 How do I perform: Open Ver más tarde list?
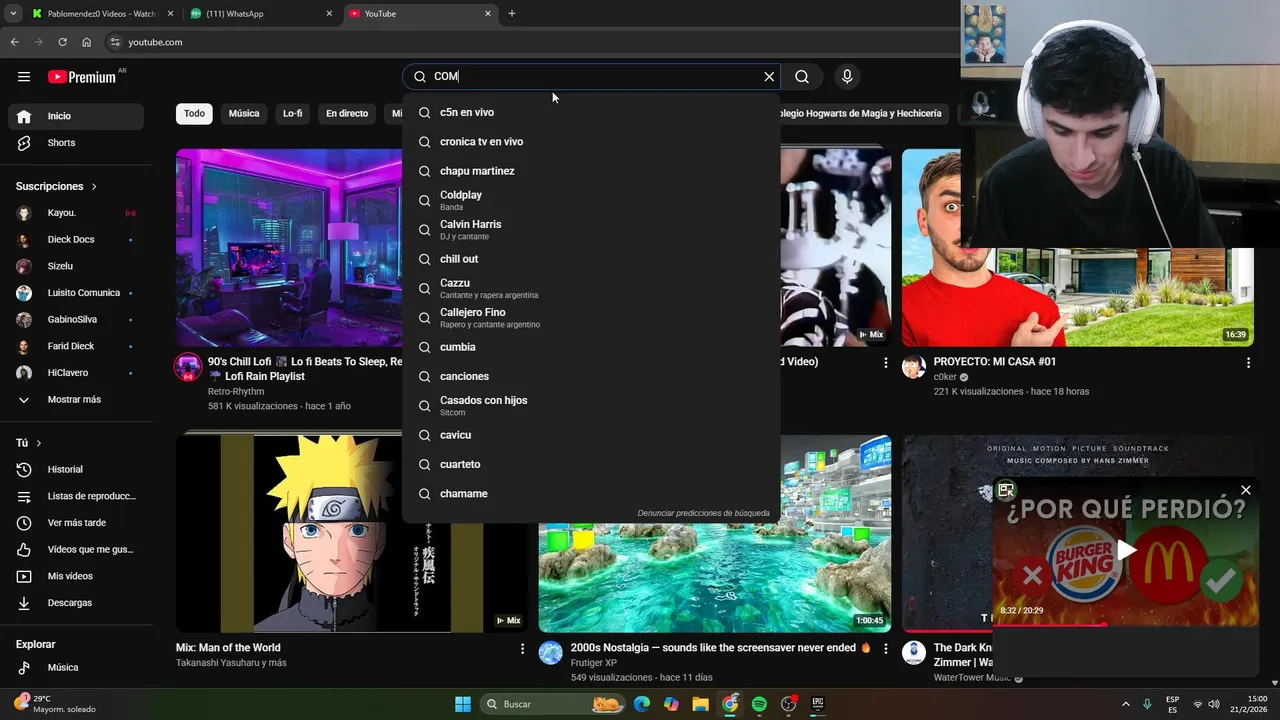[76, 523]
